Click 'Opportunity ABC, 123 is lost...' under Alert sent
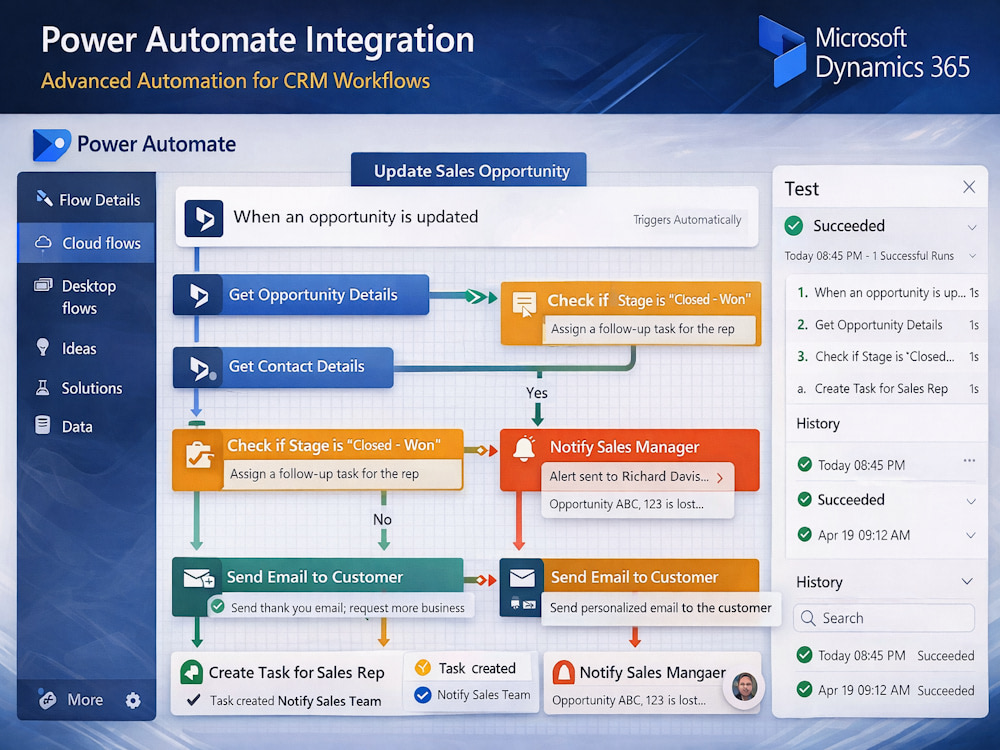The height and width of the screenshot is (750, 1000). 626,504
